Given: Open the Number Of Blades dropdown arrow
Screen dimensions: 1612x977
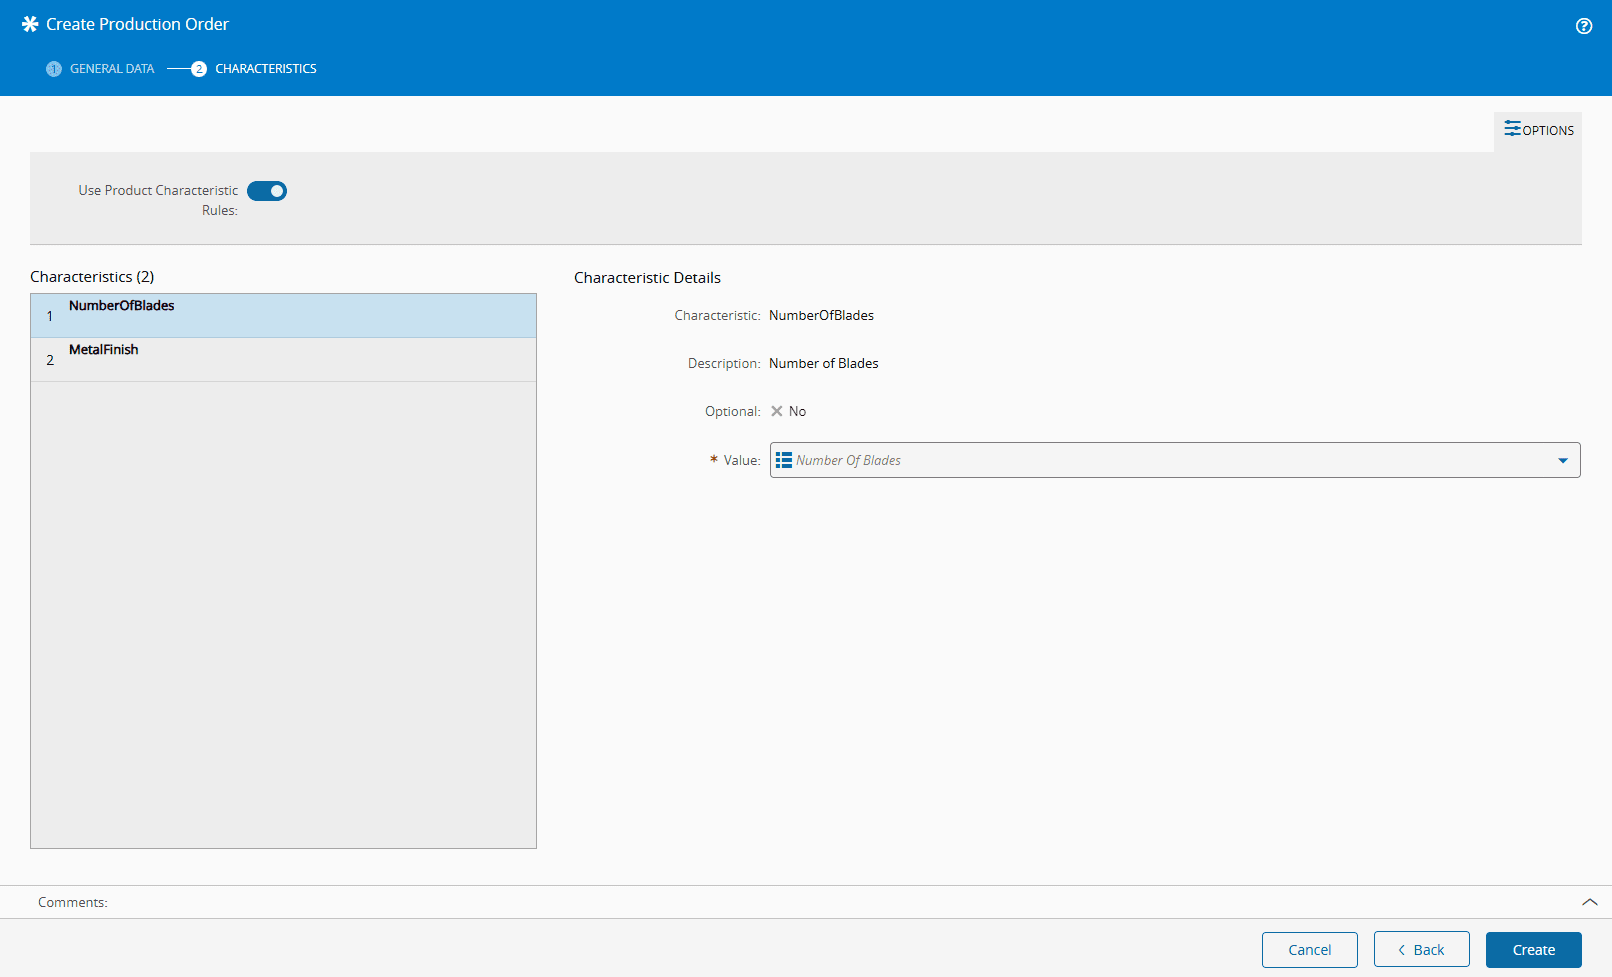Looking at the screenshot, I should (1563, 460).
